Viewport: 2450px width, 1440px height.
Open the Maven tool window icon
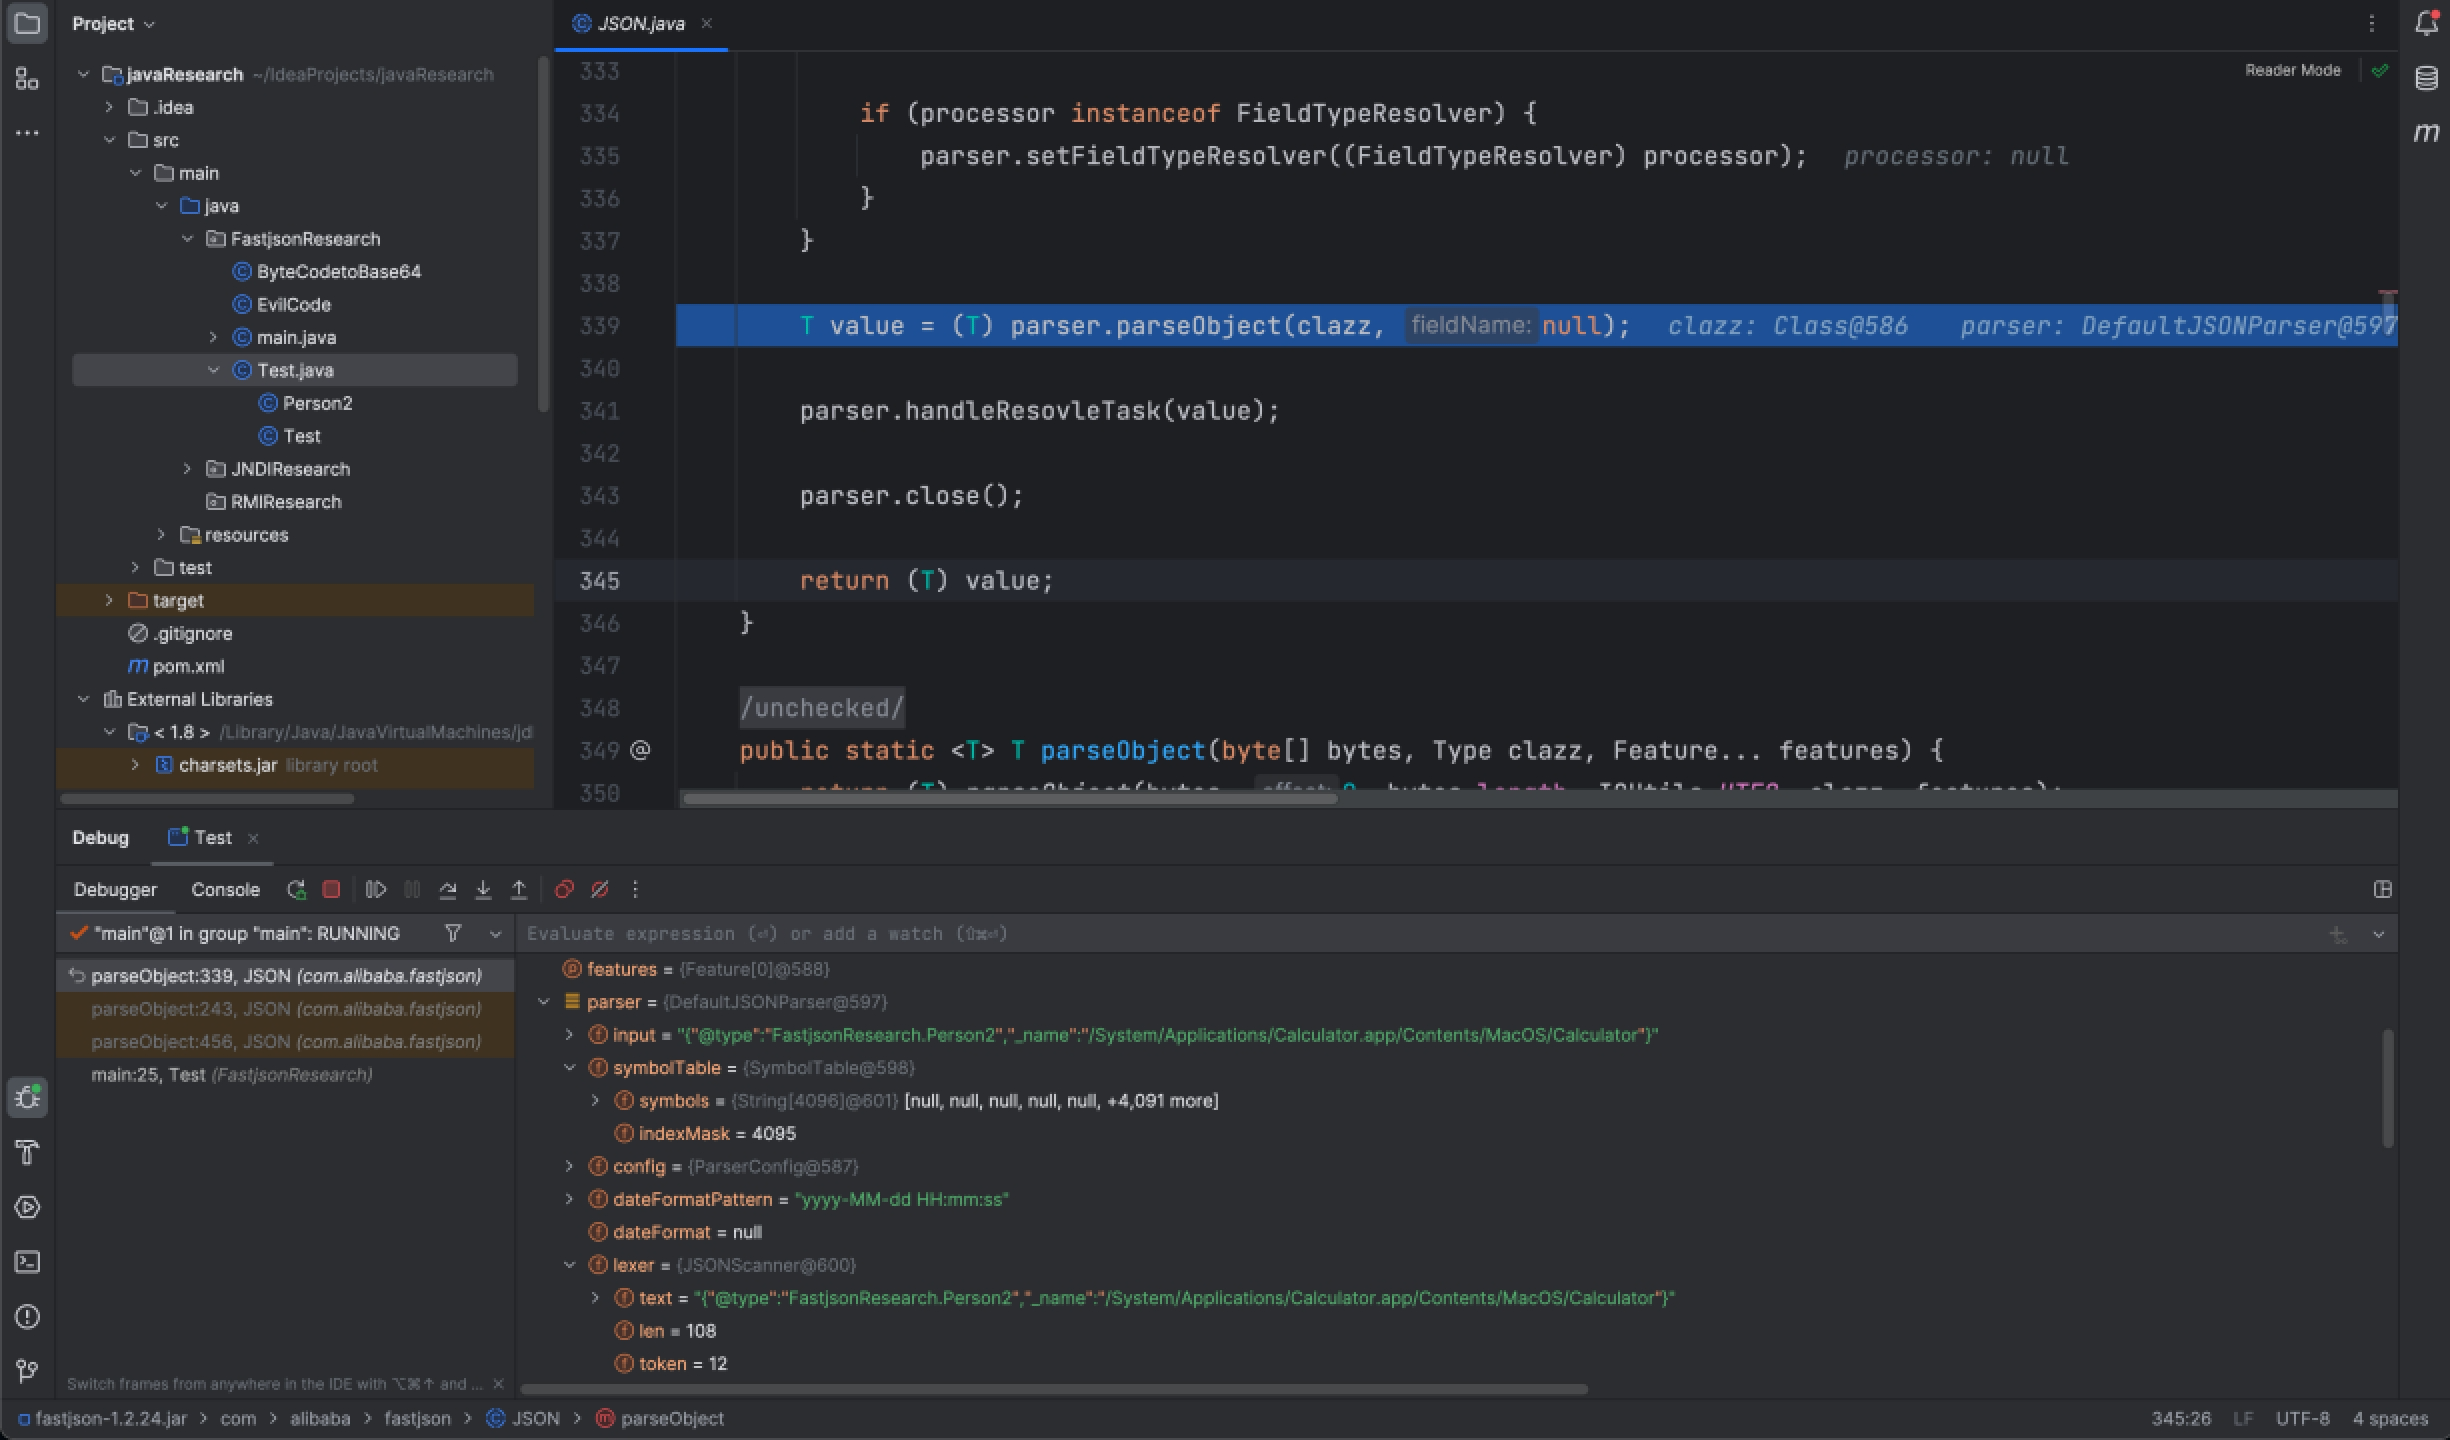pyautogui.click(x=2426, y=132)
